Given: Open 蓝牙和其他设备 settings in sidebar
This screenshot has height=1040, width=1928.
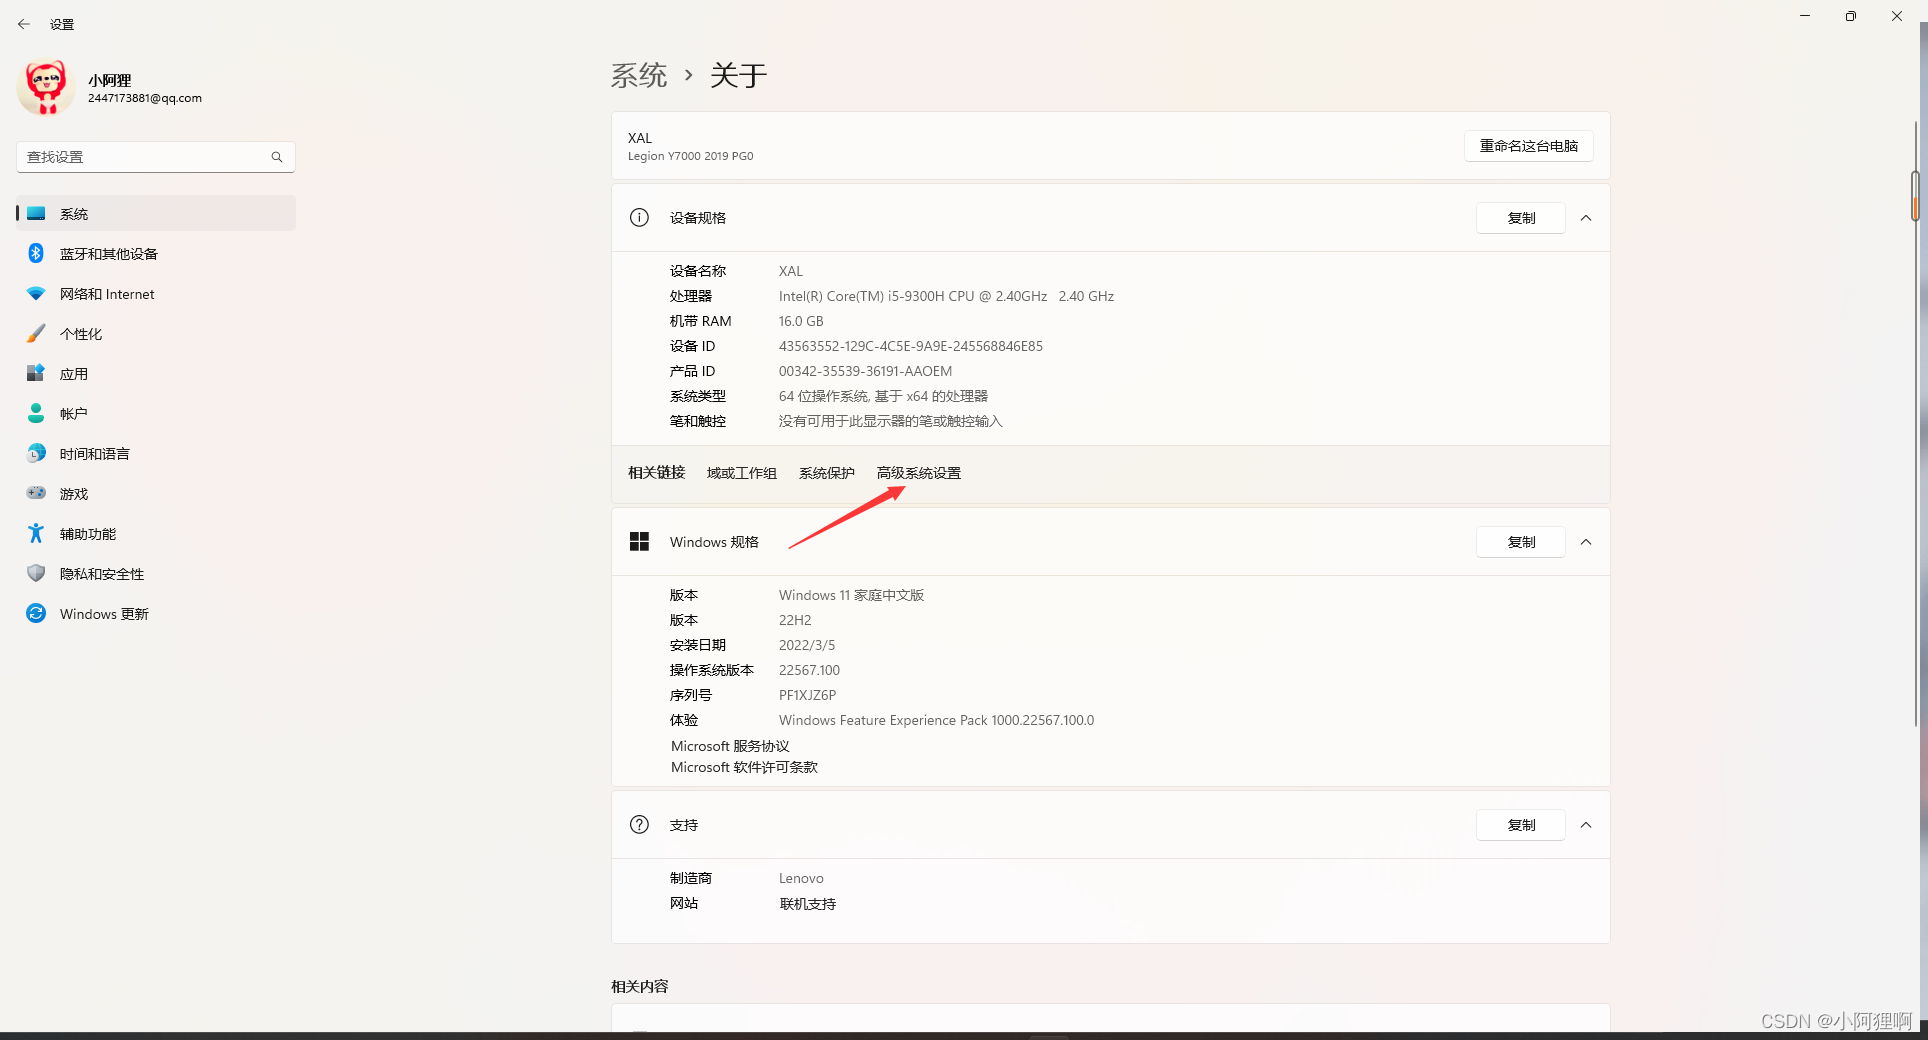Looking at the screenshot, I should (107, 253).
